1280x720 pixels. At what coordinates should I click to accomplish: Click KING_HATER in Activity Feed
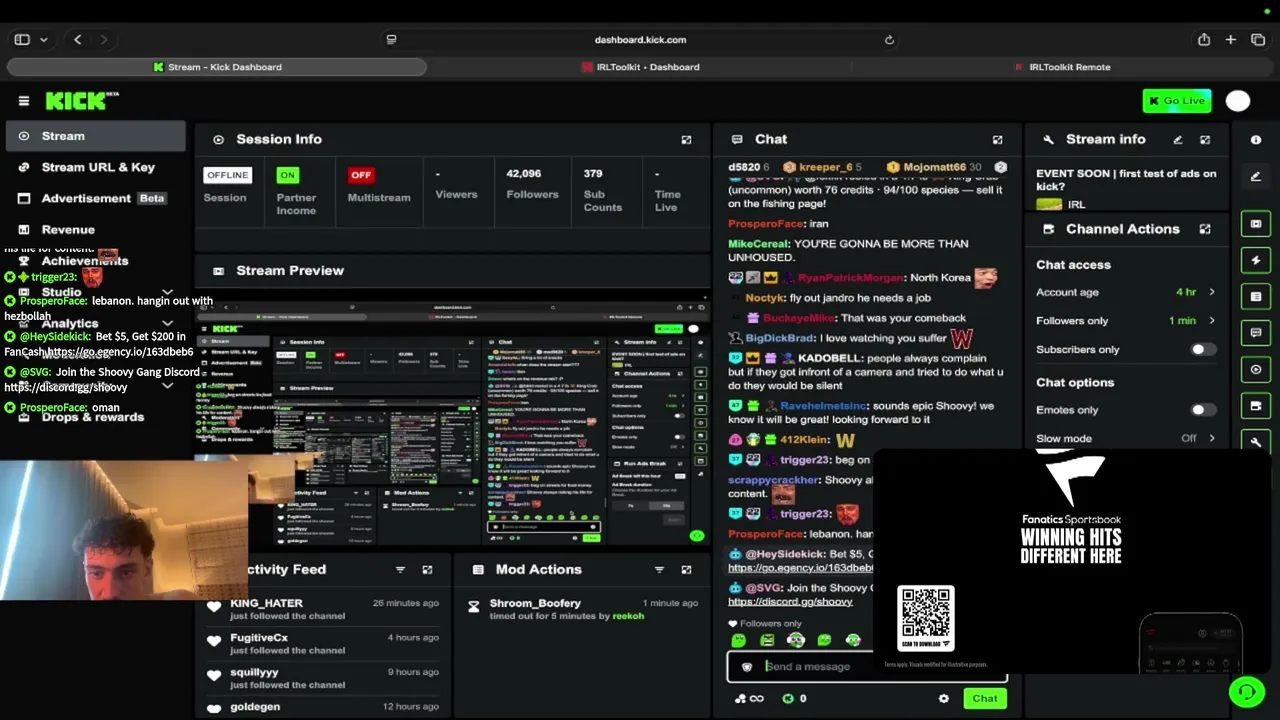coord(266,603)
